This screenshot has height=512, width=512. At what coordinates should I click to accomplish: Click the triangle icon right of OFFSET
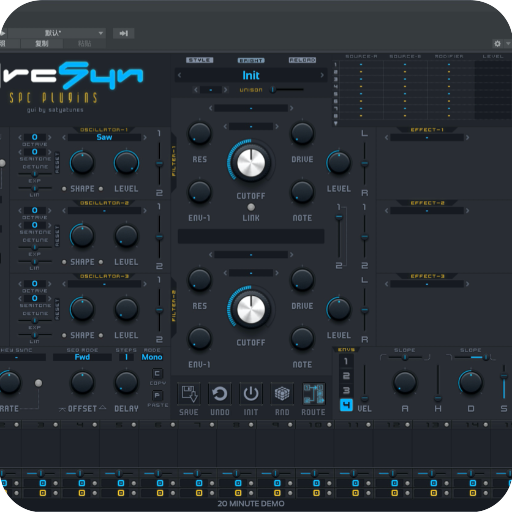(102, 408)
